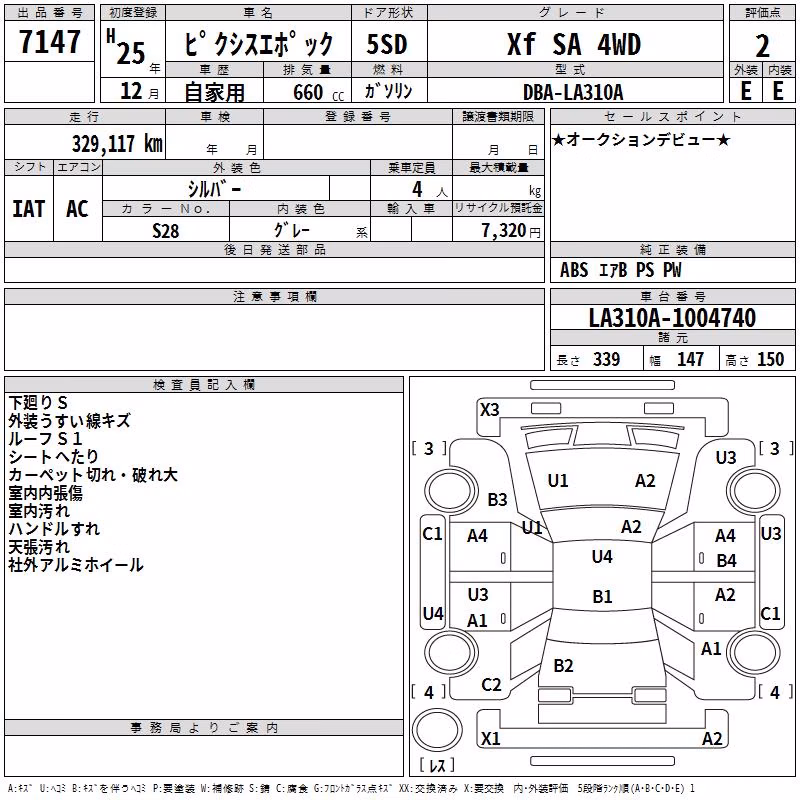Click registration month 12 月
The image size is (800, 800).
coord(139,91)
